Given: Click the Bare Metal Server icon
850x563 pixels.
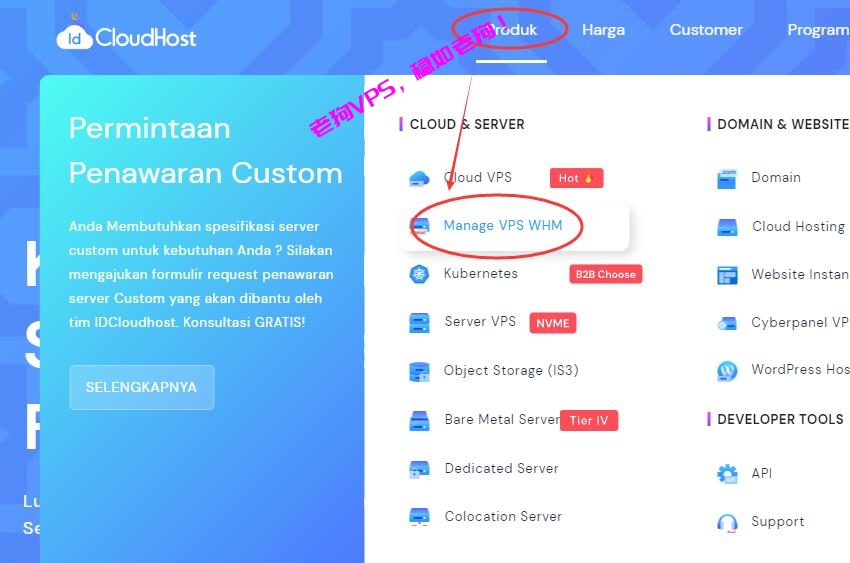Looking at the screenshot, I should [x=419, y=420].
